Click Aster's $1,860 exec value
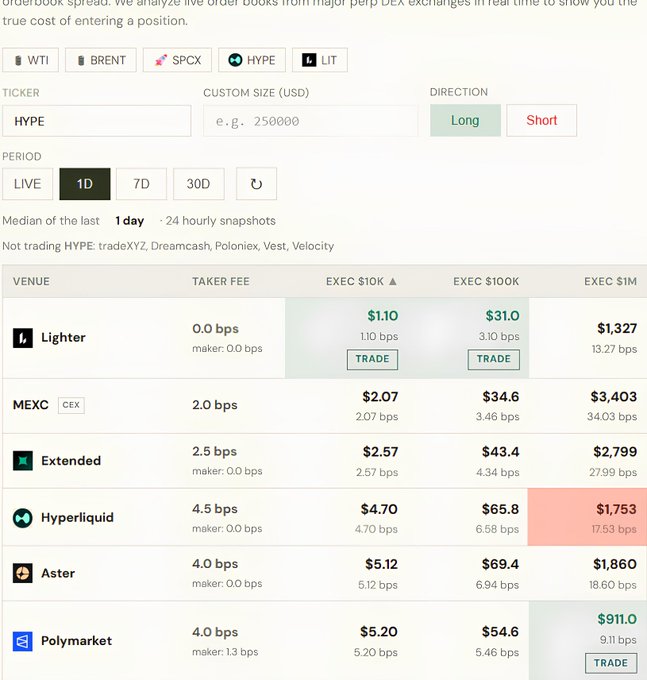The height and width of the screenshot is (680, 647). [615, 565]
